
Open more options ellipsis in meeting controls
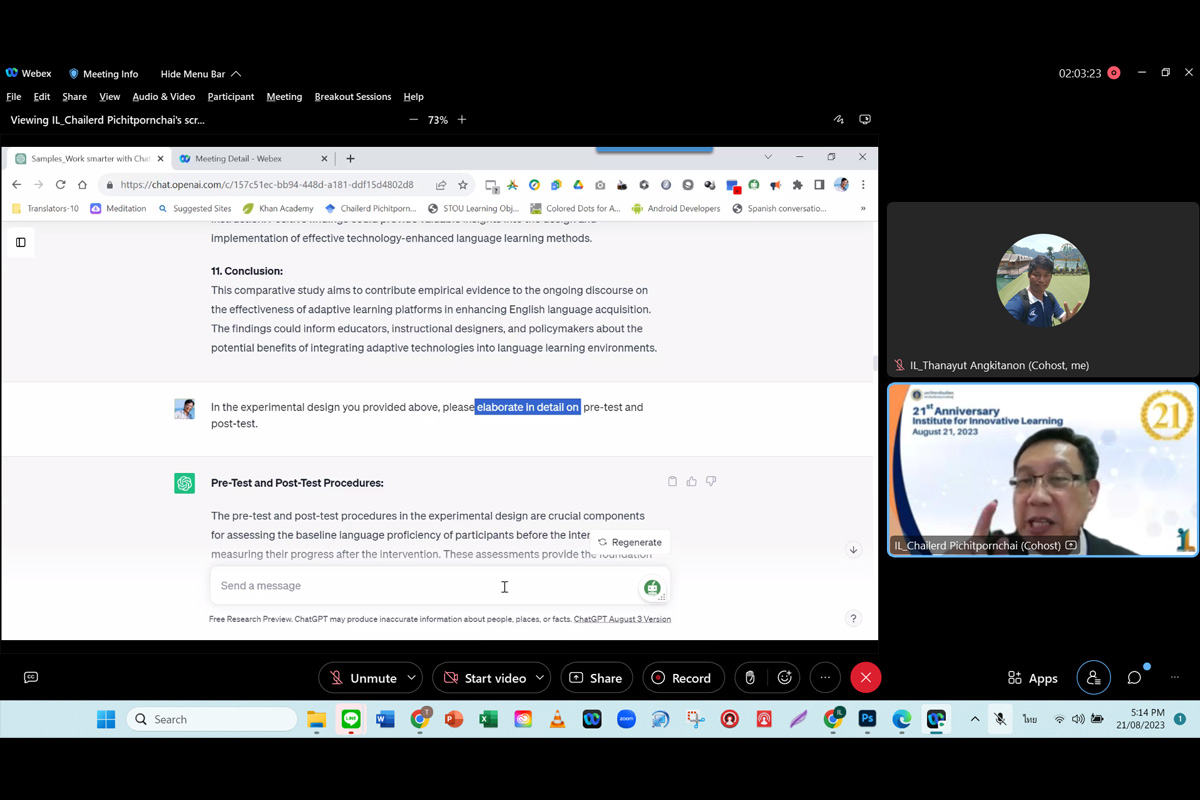coord(825,678)
